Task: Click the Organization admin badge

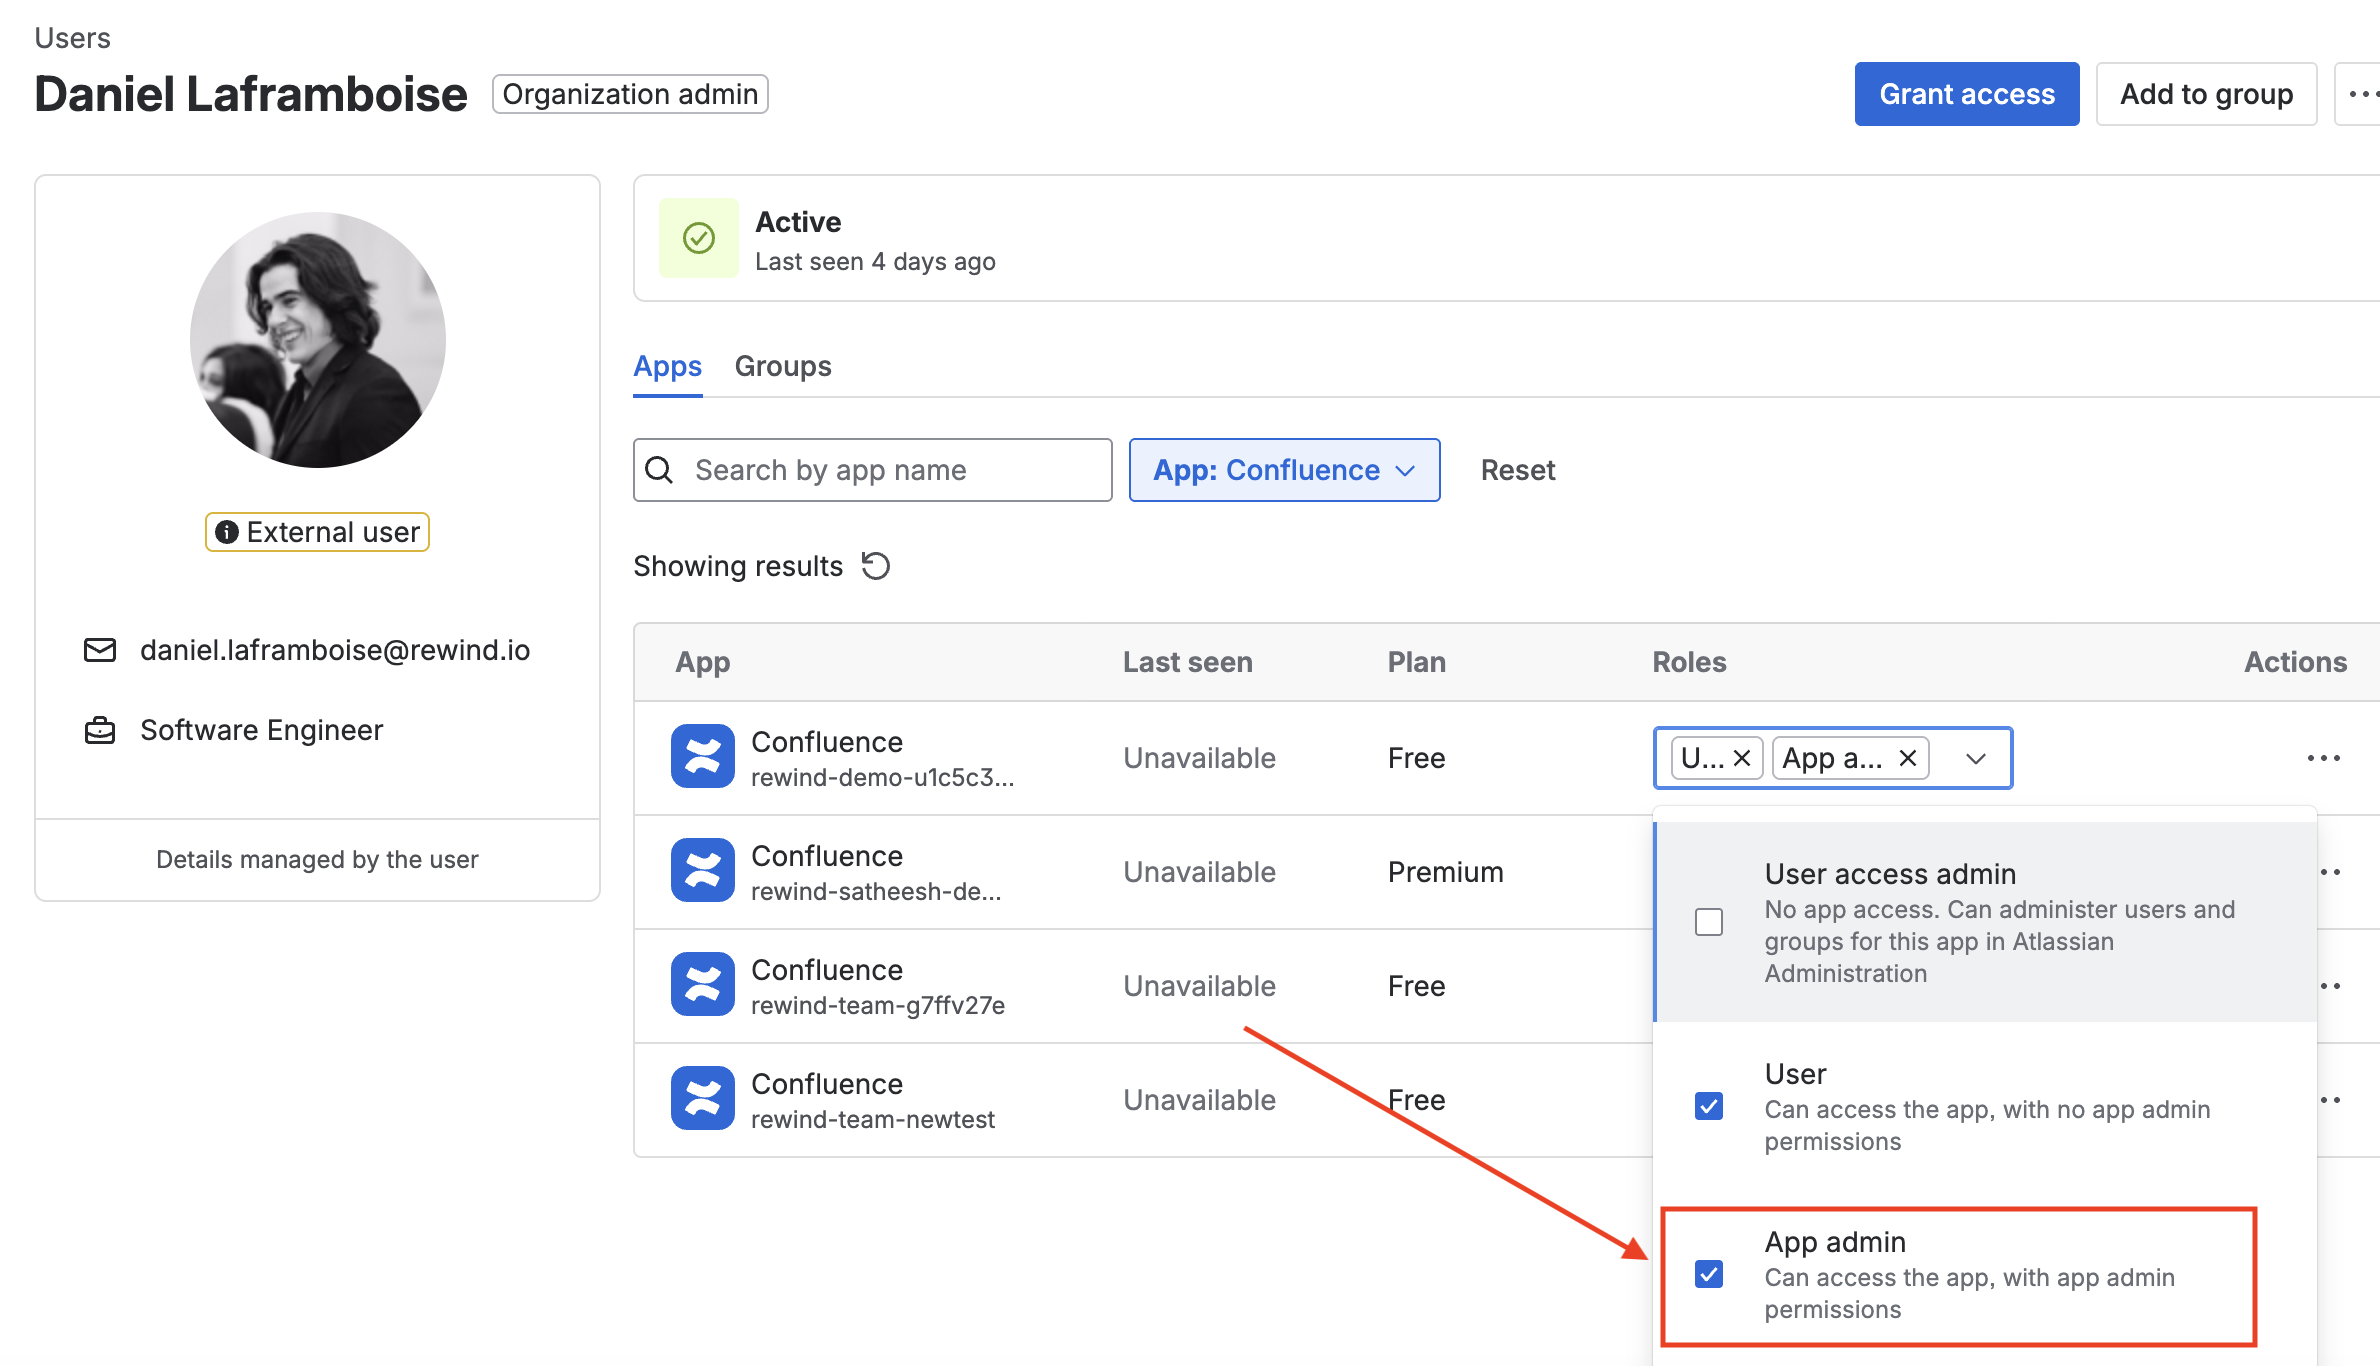Action: click(x=630, y=94)
